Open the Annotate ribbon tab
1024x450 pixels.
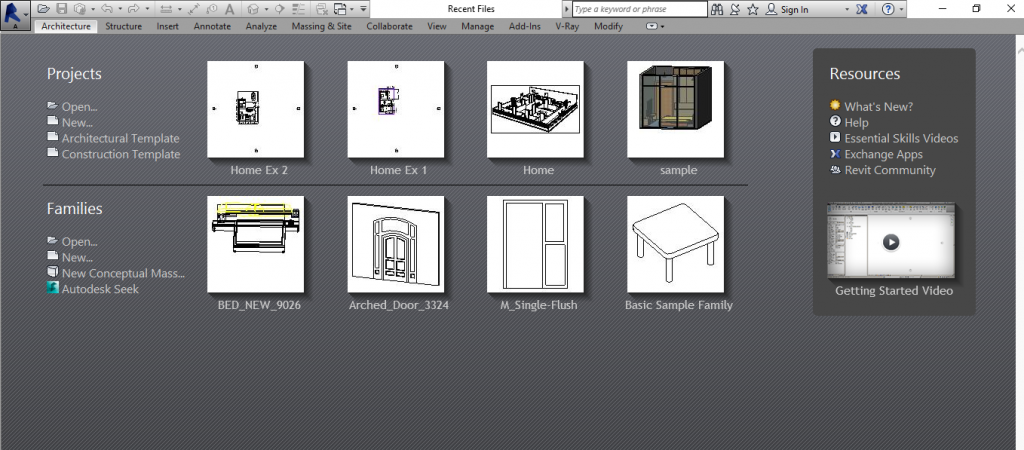(212, 26)
